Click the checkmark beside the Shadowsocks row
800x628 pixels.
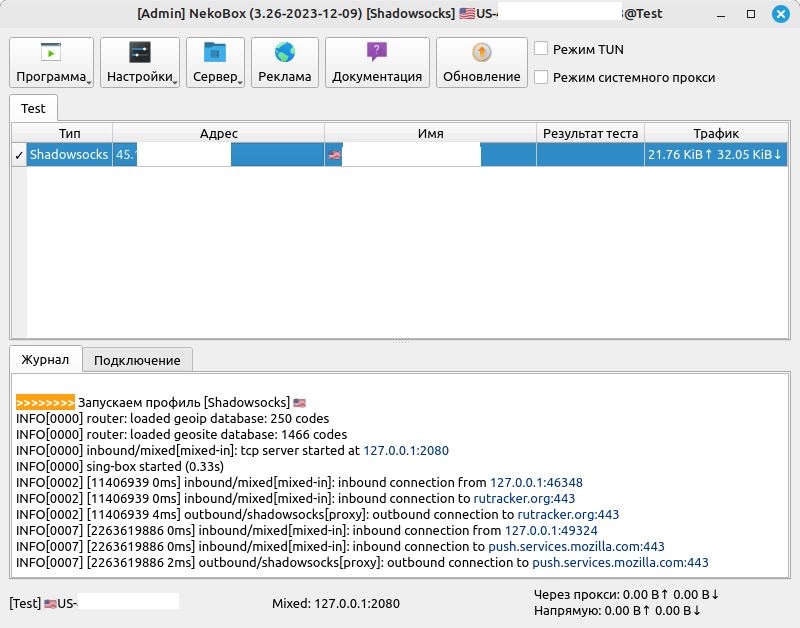click(x=19, y=155)
